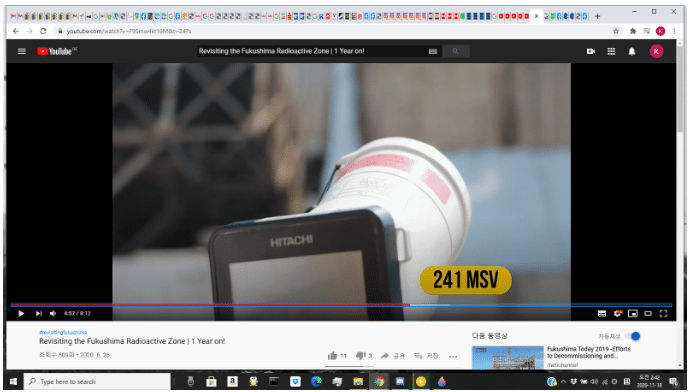Mute the video volume speaker
The height and width of the screenshot is (392, 691).
click(53, 313)
